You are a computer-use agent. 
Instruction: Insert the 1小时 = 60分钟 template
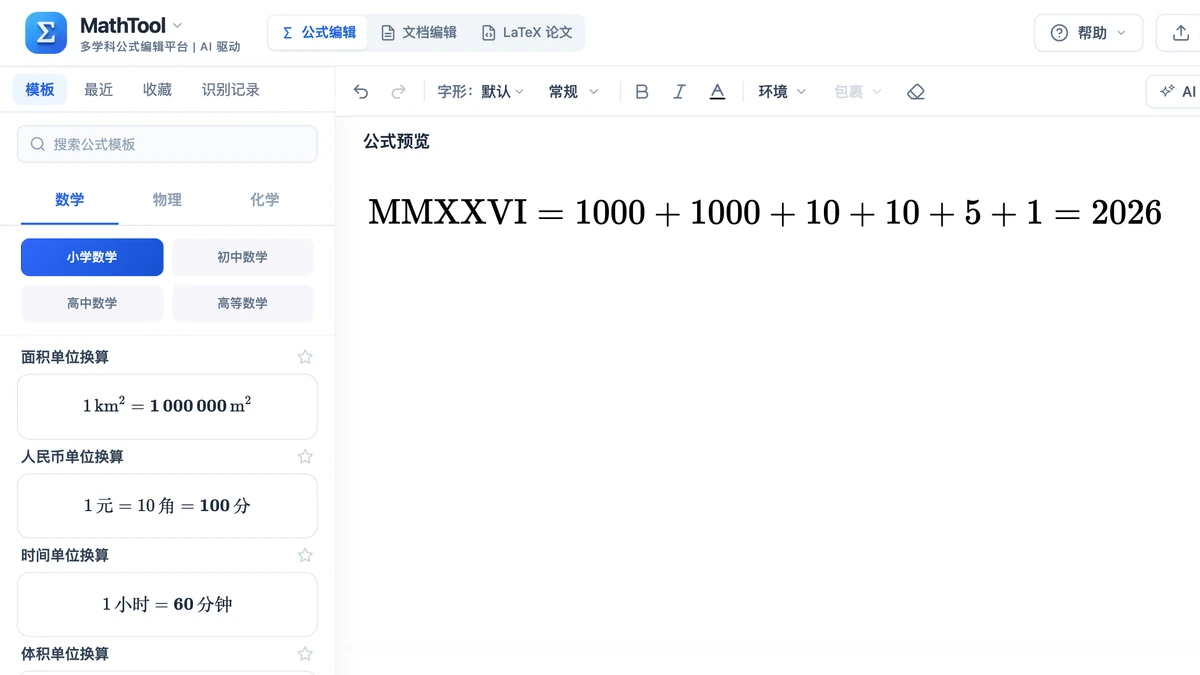pyautogui.click(x=167, y=605)
